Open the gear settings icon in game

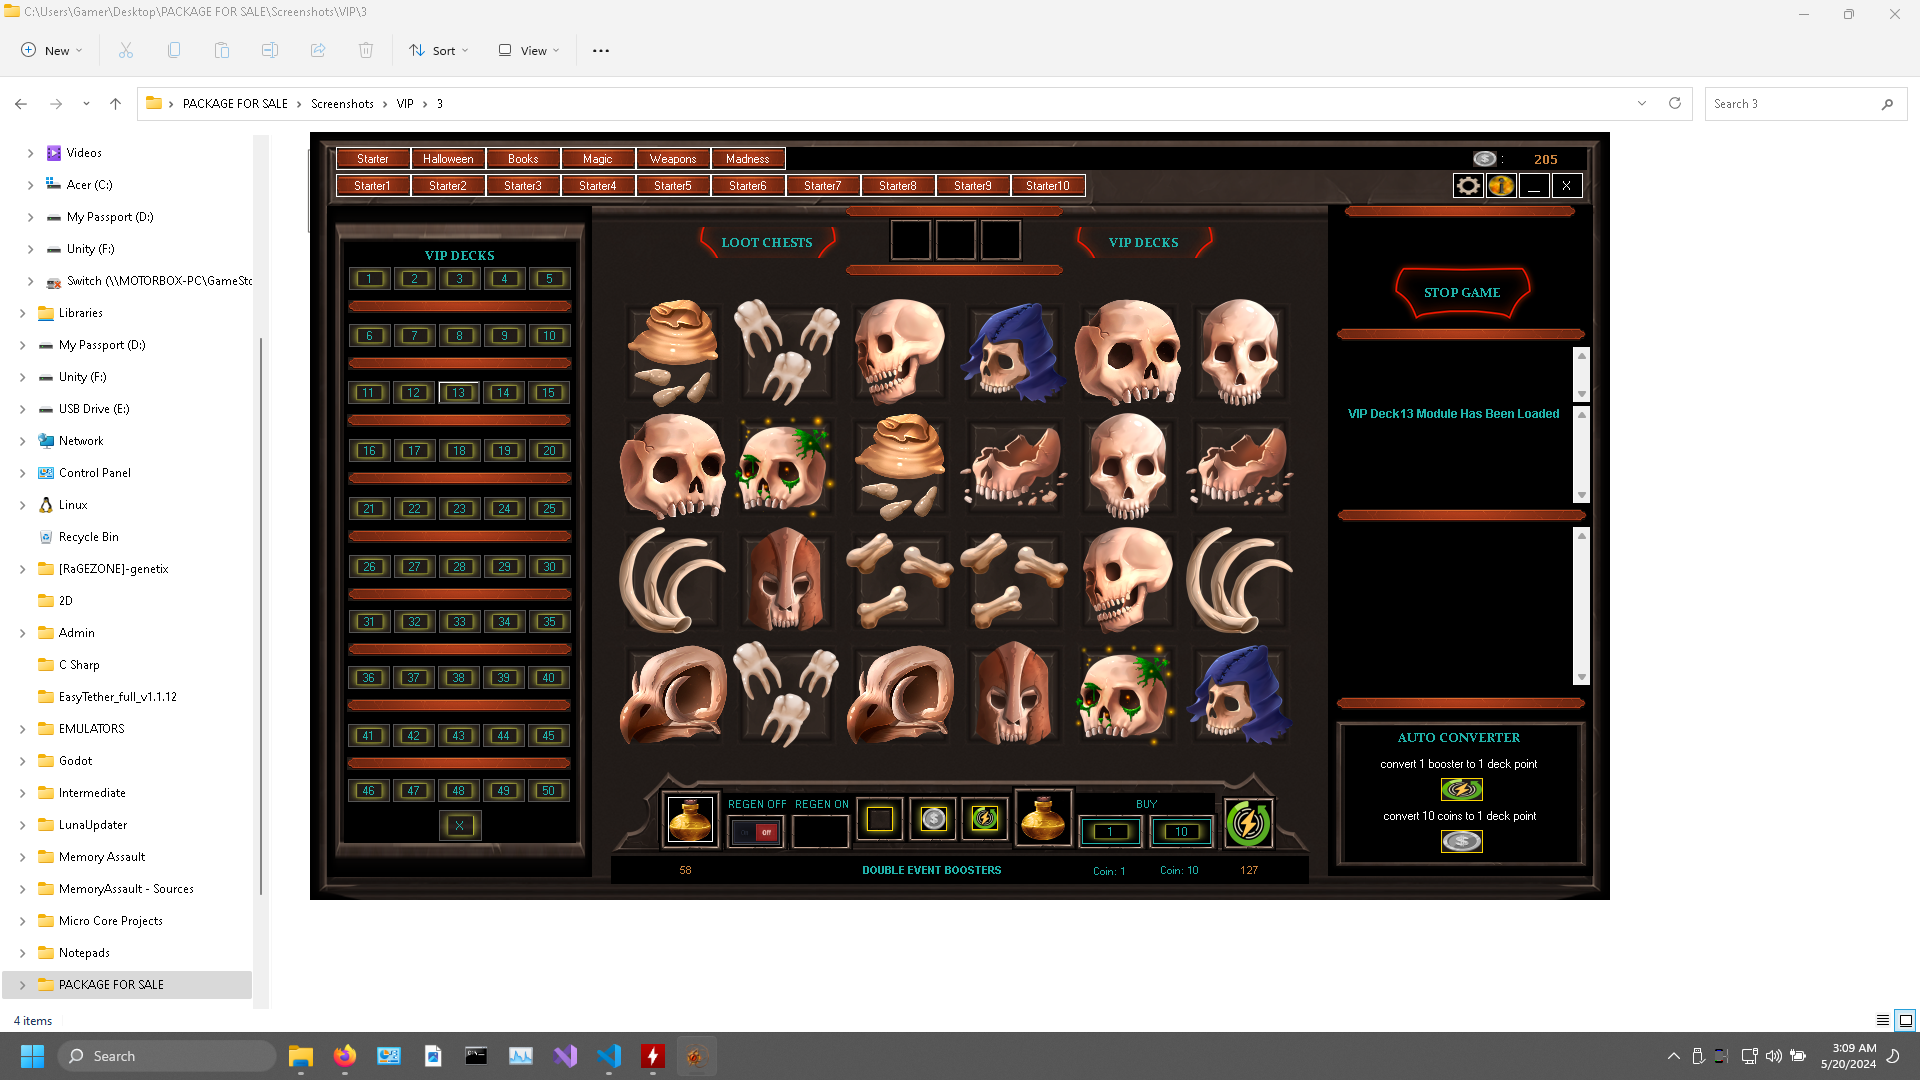[x=1467, y=186]
